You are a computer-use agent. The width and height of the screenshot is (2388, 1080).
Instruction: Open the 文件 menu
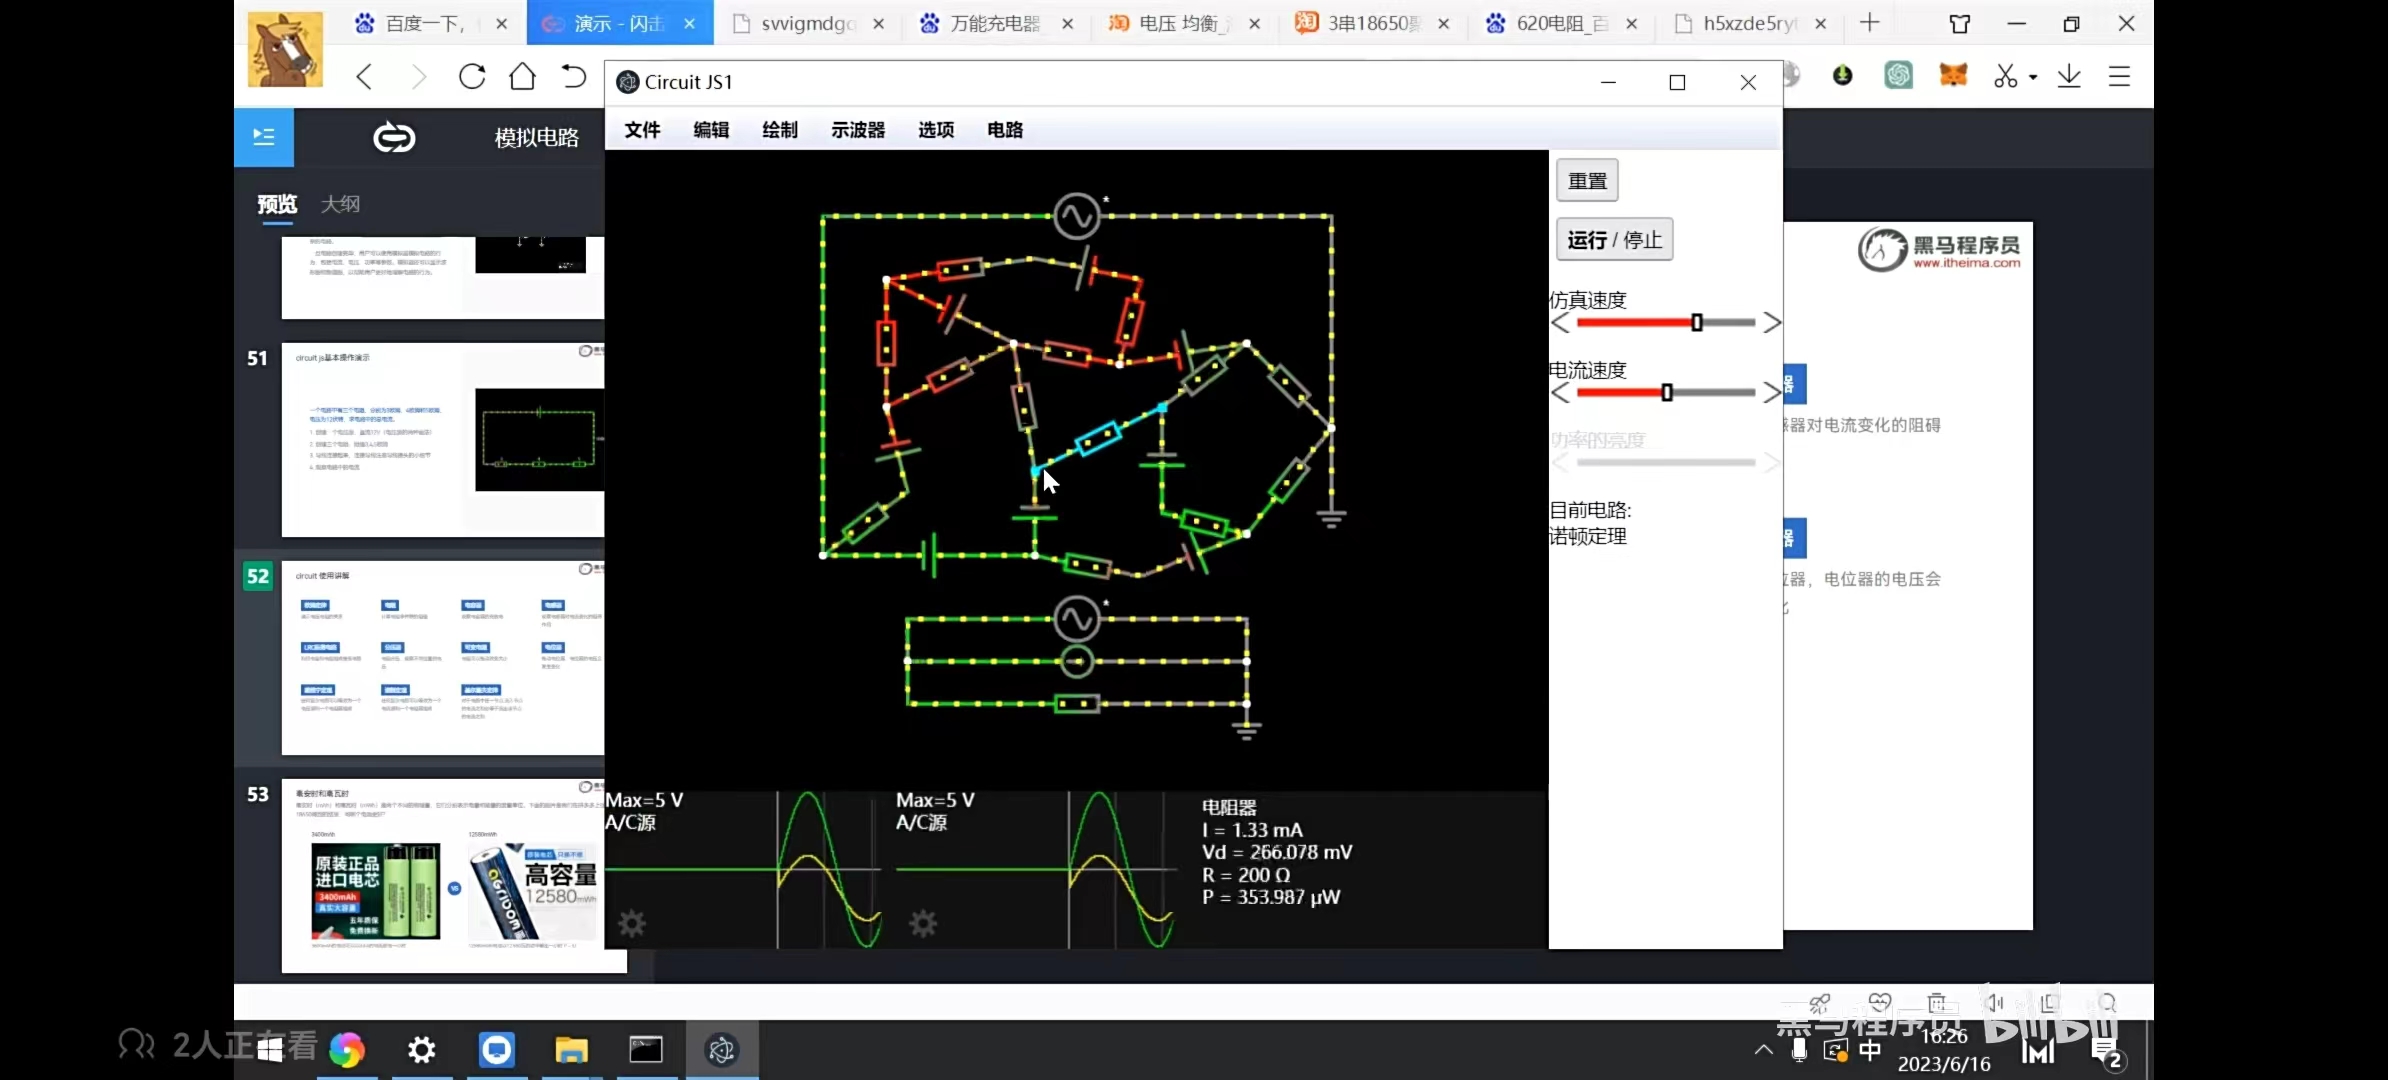tap(642, 130)
